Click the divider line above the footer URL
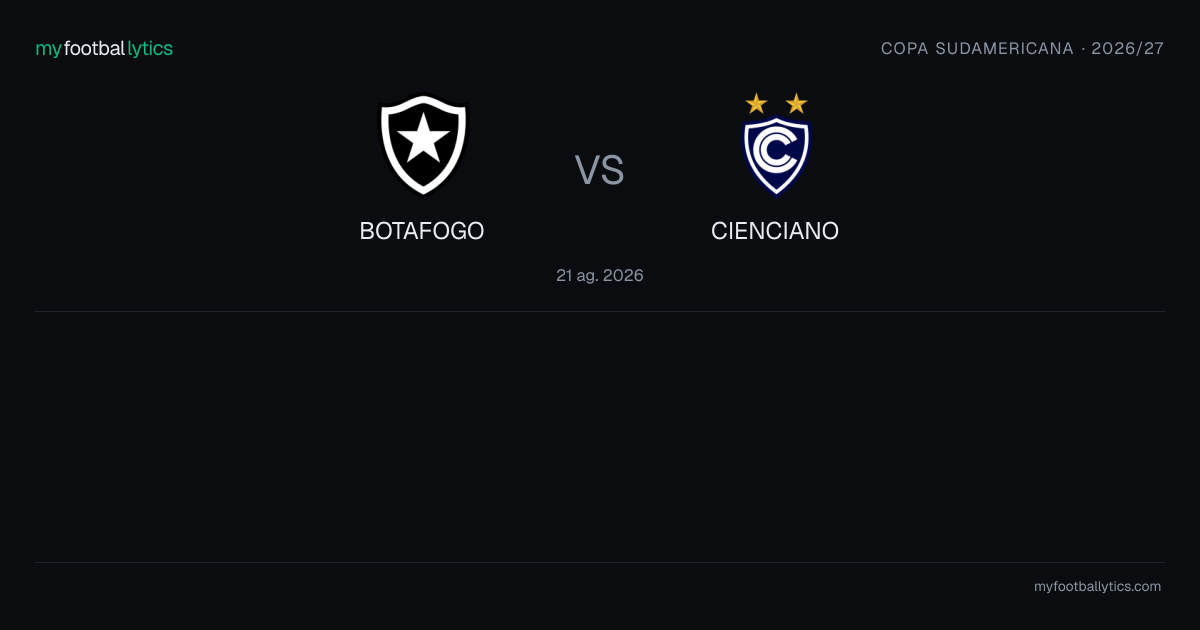Screen dimensions: 1200x630 pyautogui.click(x=600, y=562)
